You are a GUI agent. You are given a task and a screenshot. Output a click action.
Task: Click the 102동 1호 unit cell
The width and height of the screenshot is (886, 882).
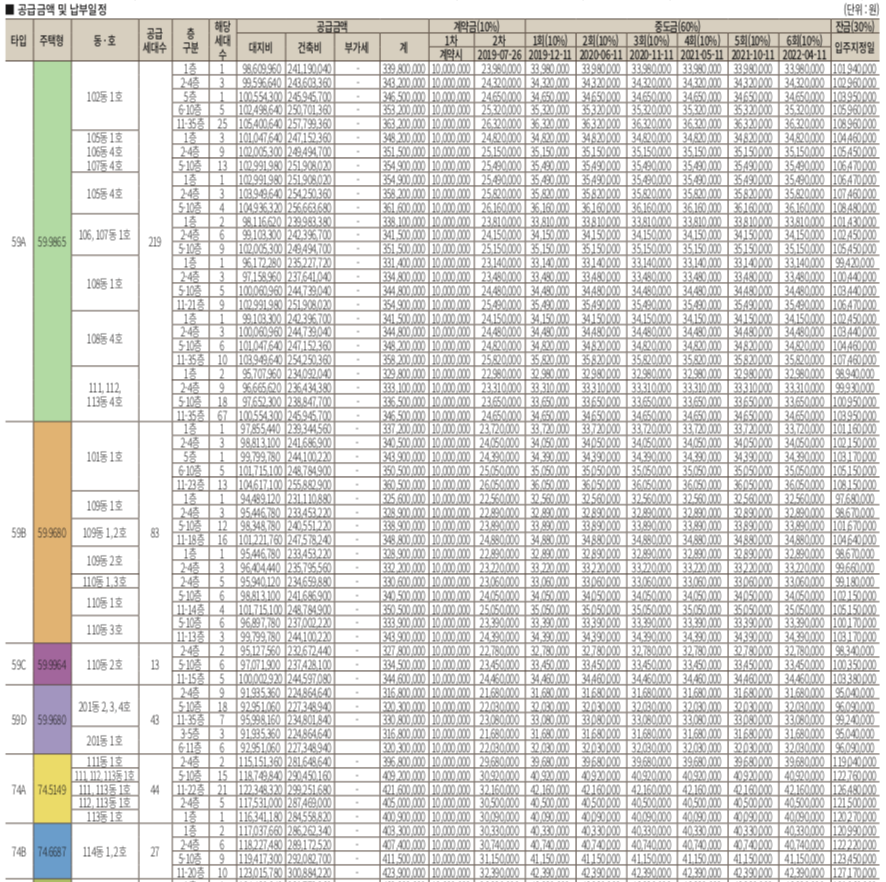coord(105,97)
